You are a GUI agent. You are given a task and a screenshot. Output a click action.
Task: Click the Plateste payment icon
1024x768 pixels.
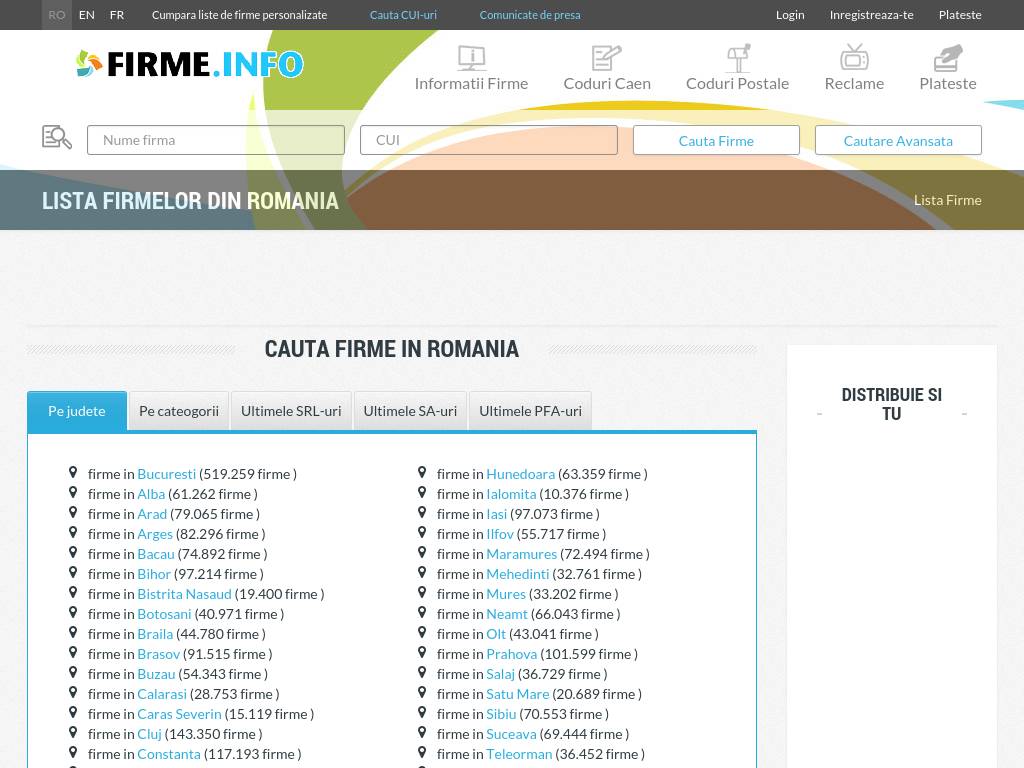coord(947,58)
